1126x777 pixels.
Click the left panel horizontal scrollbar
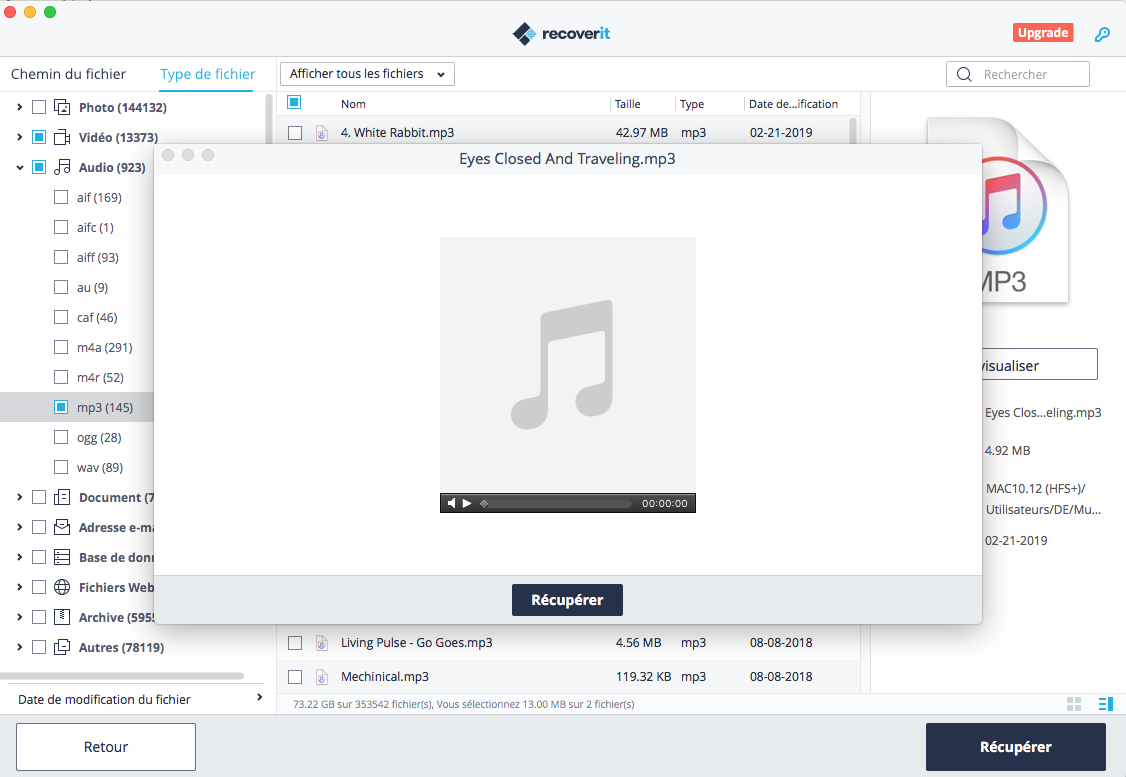(122, 676)
